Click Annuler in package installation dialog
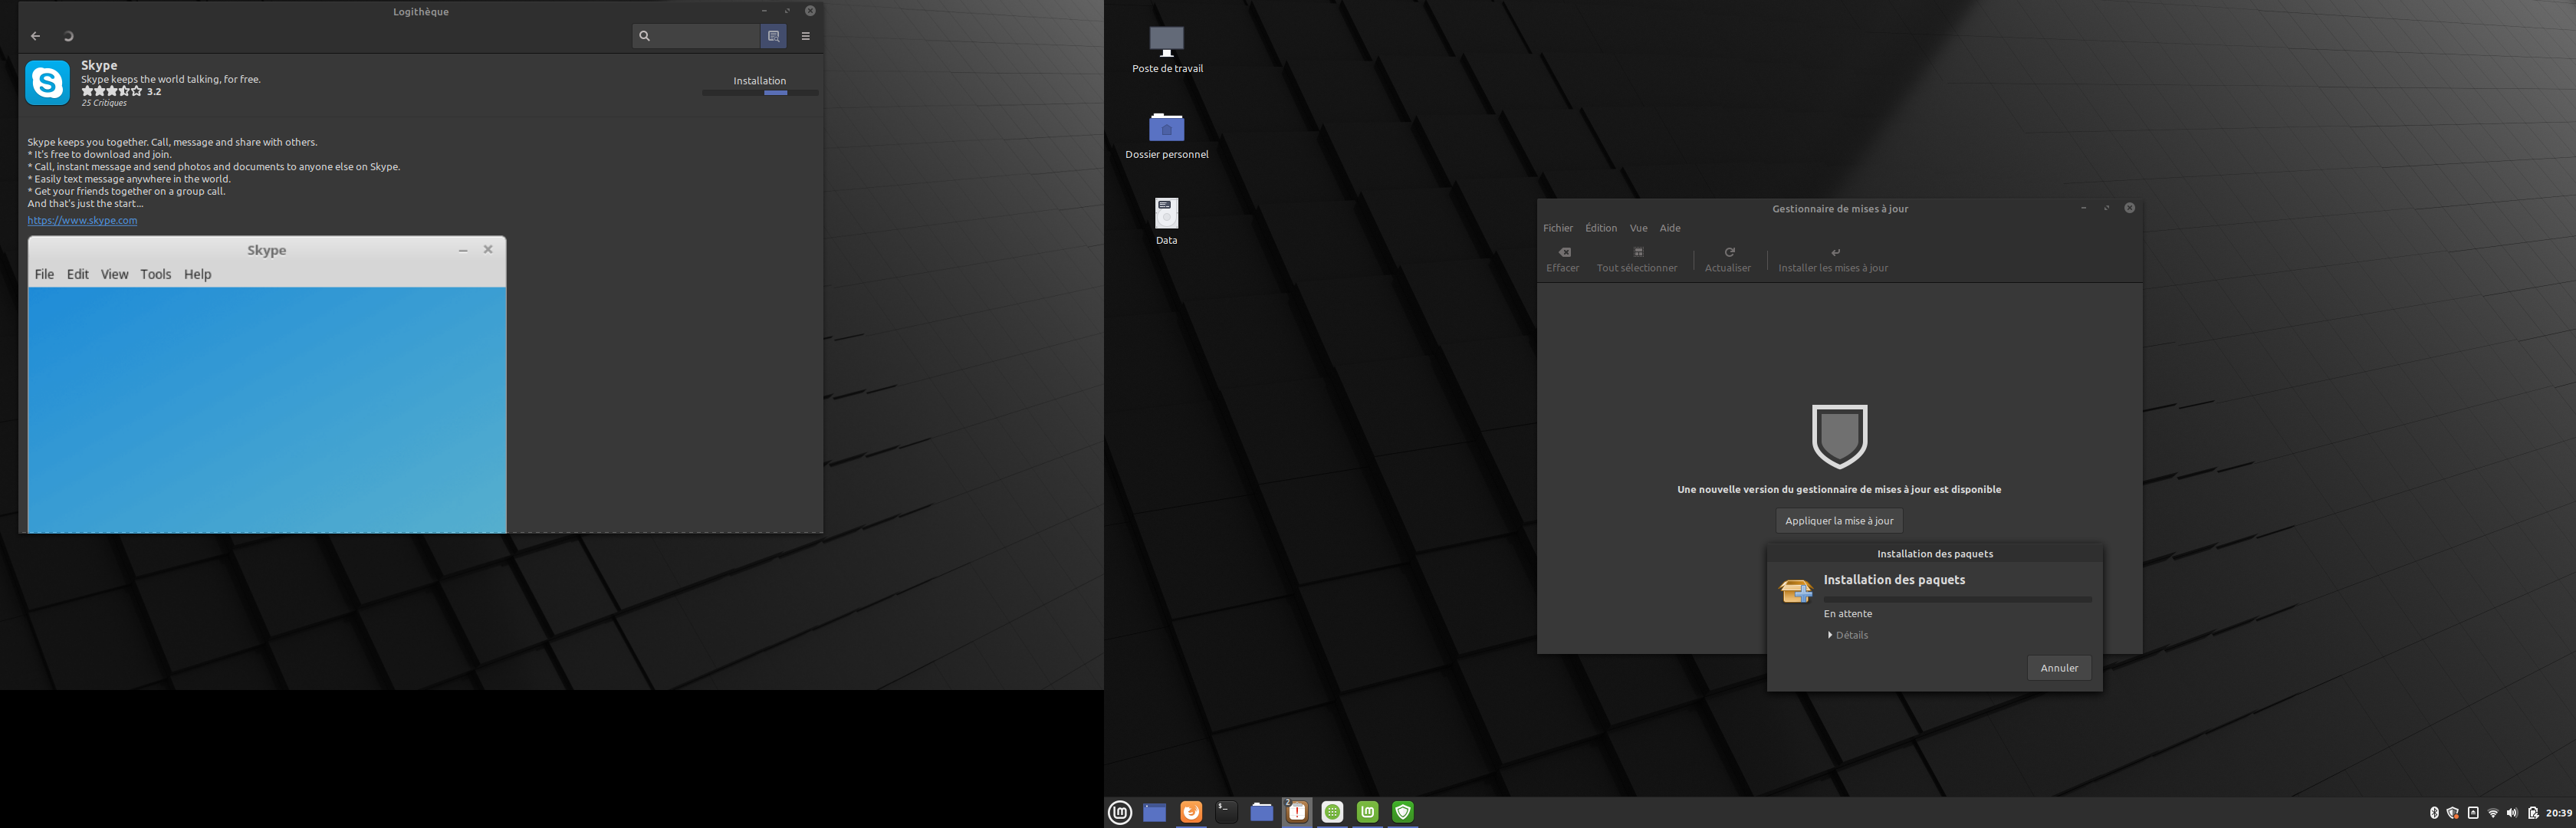This screenshot has height=828, width=2576. coord(2059,668)
